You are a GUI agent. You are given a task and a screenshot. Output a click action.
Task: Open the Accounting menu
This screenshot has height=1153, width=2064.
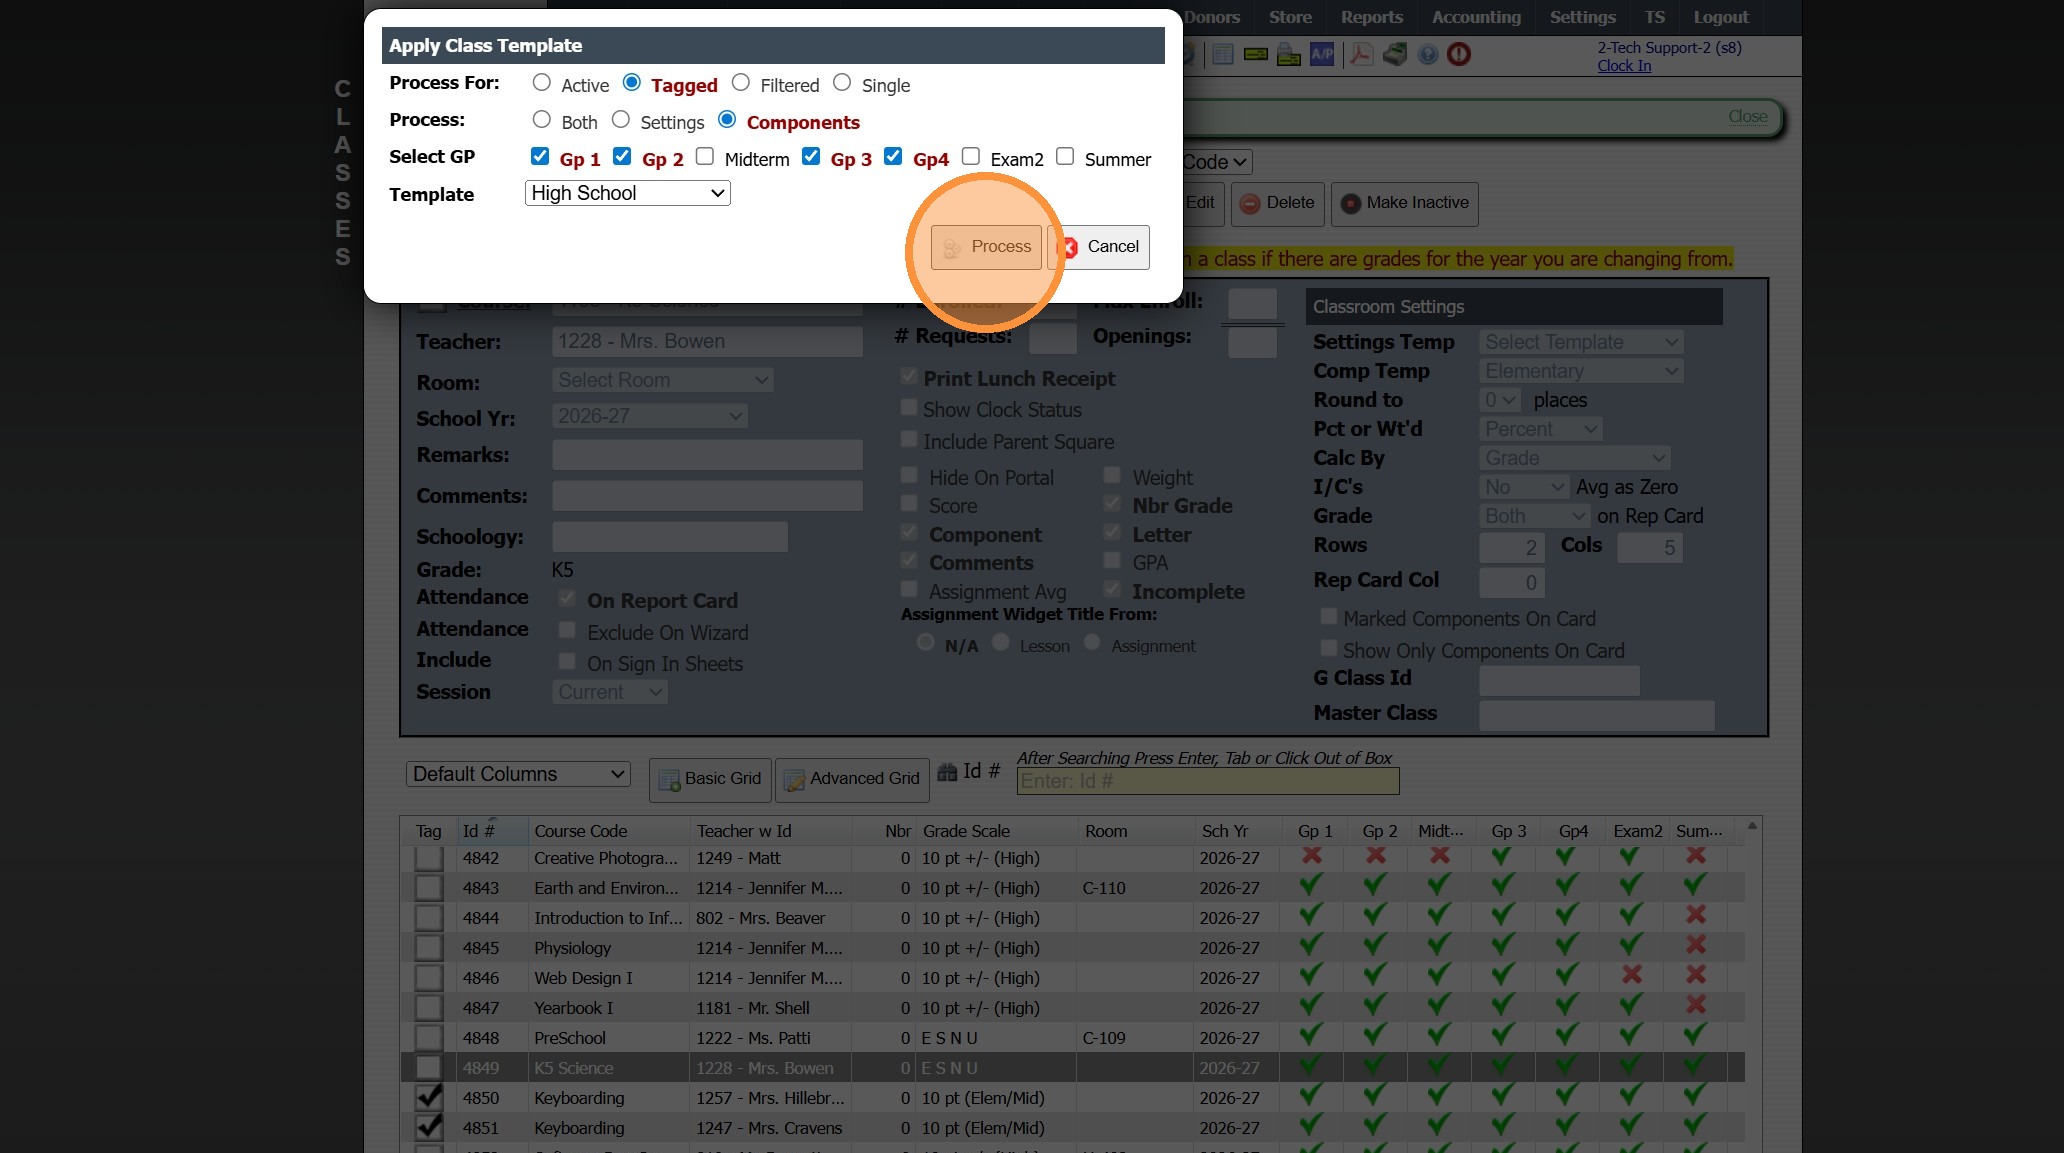coord(1476,17)
